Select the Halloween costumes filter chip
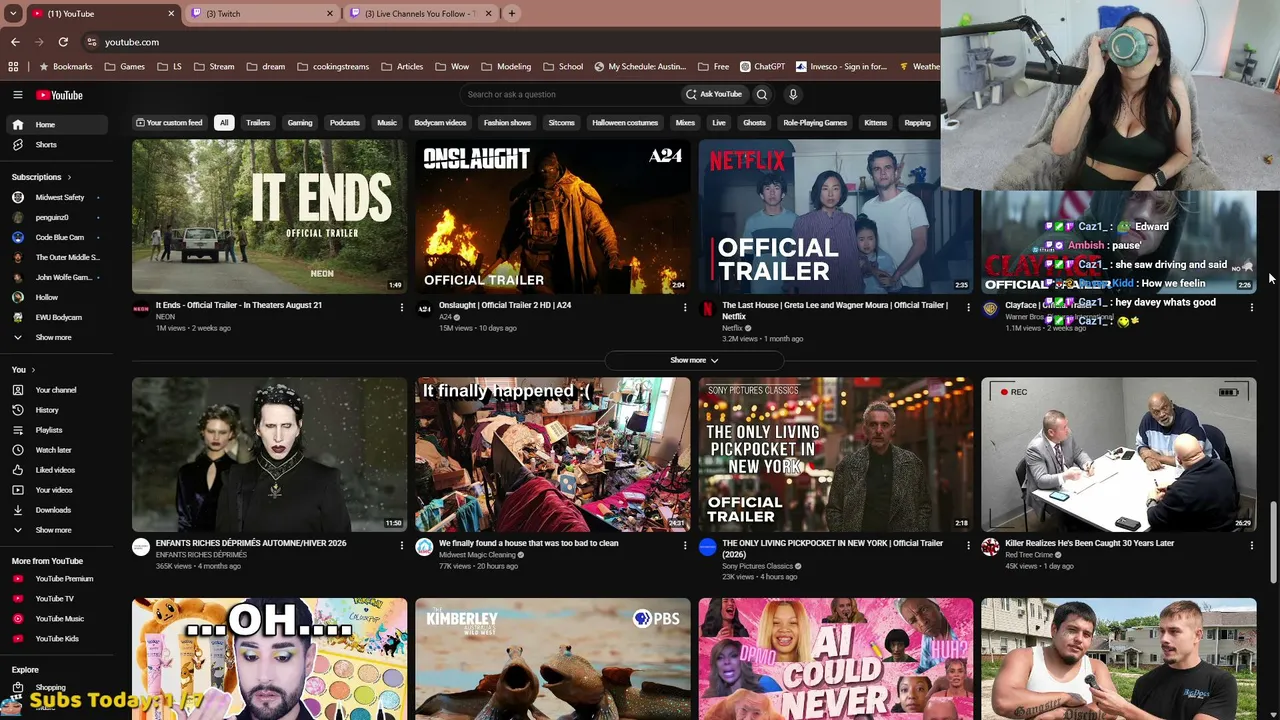This screenshot has height=720, width=1280. [x=625, y=123]
